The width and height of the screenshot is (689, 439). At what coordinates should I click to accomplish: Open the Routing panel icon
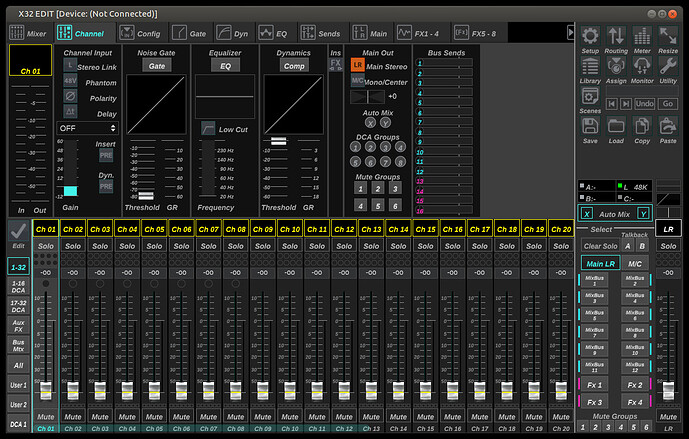pos(616,36)
